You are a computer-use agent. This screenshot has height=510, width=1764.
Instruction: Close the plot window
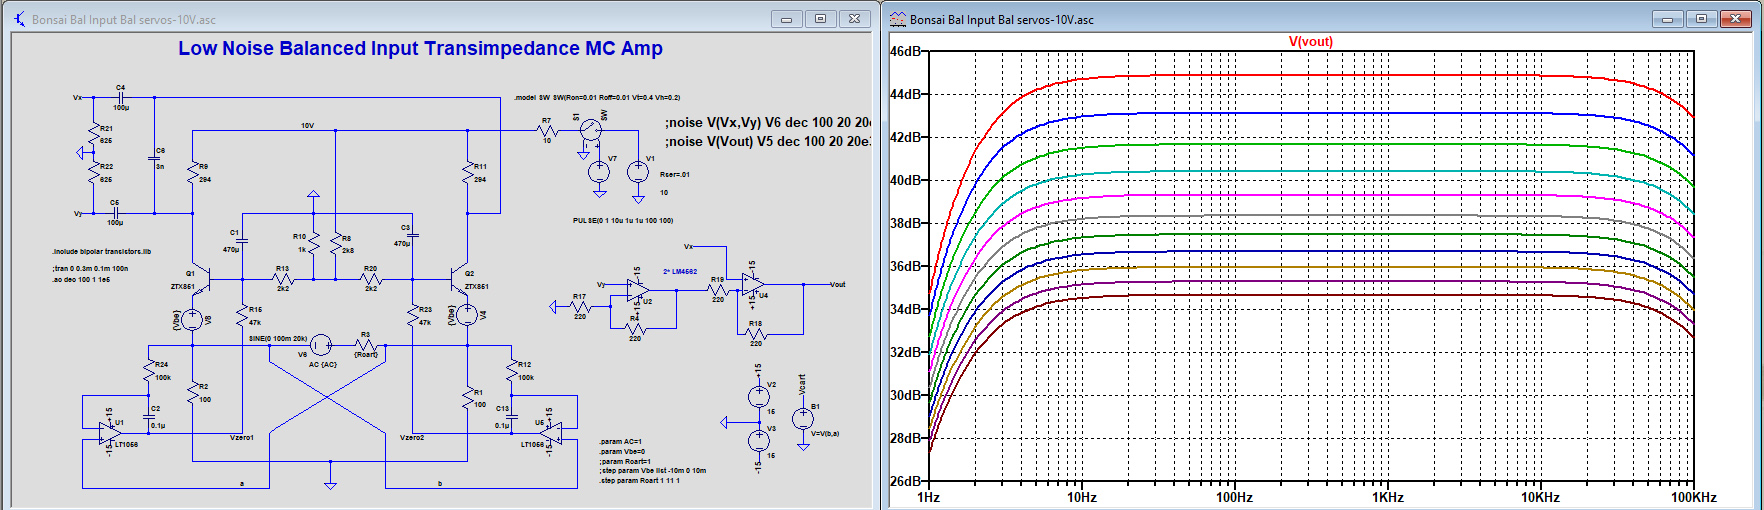click(x=1735, y=19)
